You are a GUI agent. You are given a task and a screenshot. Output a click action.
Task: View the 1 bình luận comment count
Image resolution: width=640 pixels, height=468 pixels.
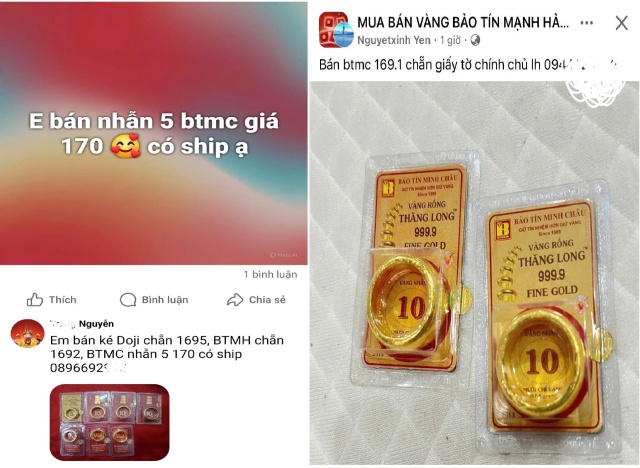point(270,275)
